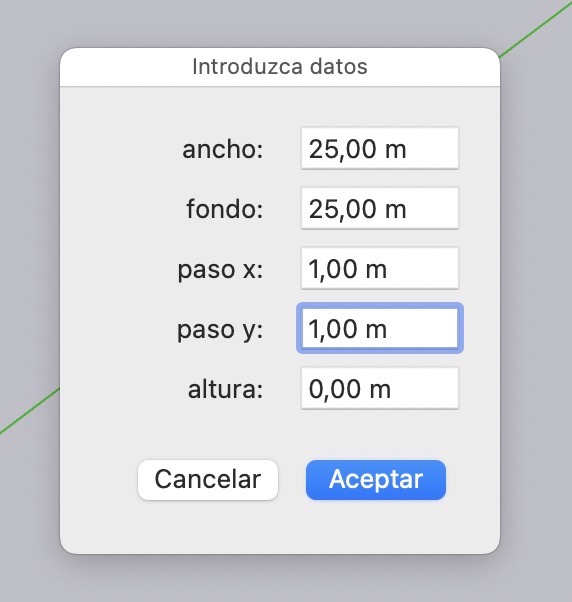Focus the paso x text box

click(x=380, y=268)
